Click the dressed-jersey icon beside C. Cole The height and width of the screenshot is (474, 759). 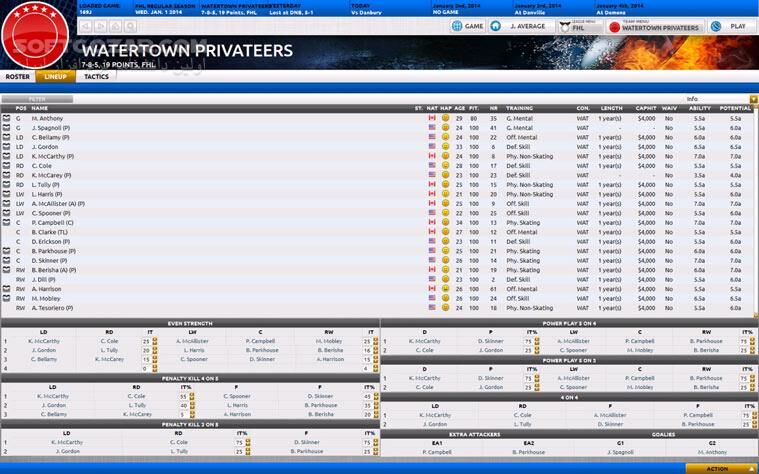point(6,166)
